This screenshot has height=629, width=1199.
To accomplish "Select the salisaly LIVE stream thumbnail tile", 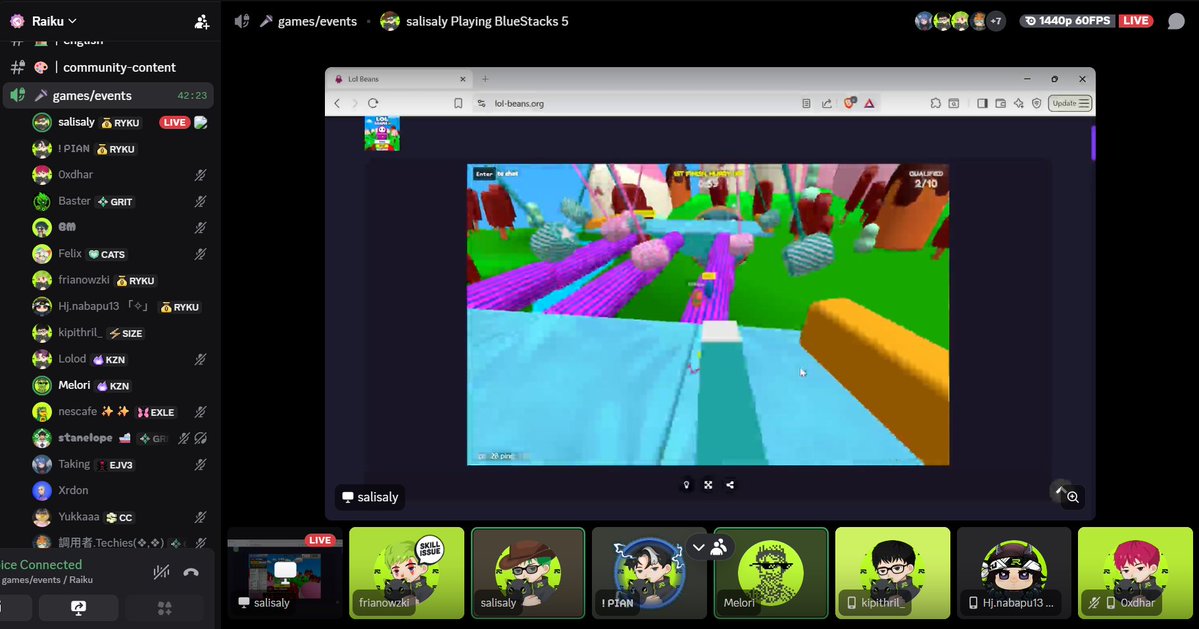I will click(x=284, y=572).
